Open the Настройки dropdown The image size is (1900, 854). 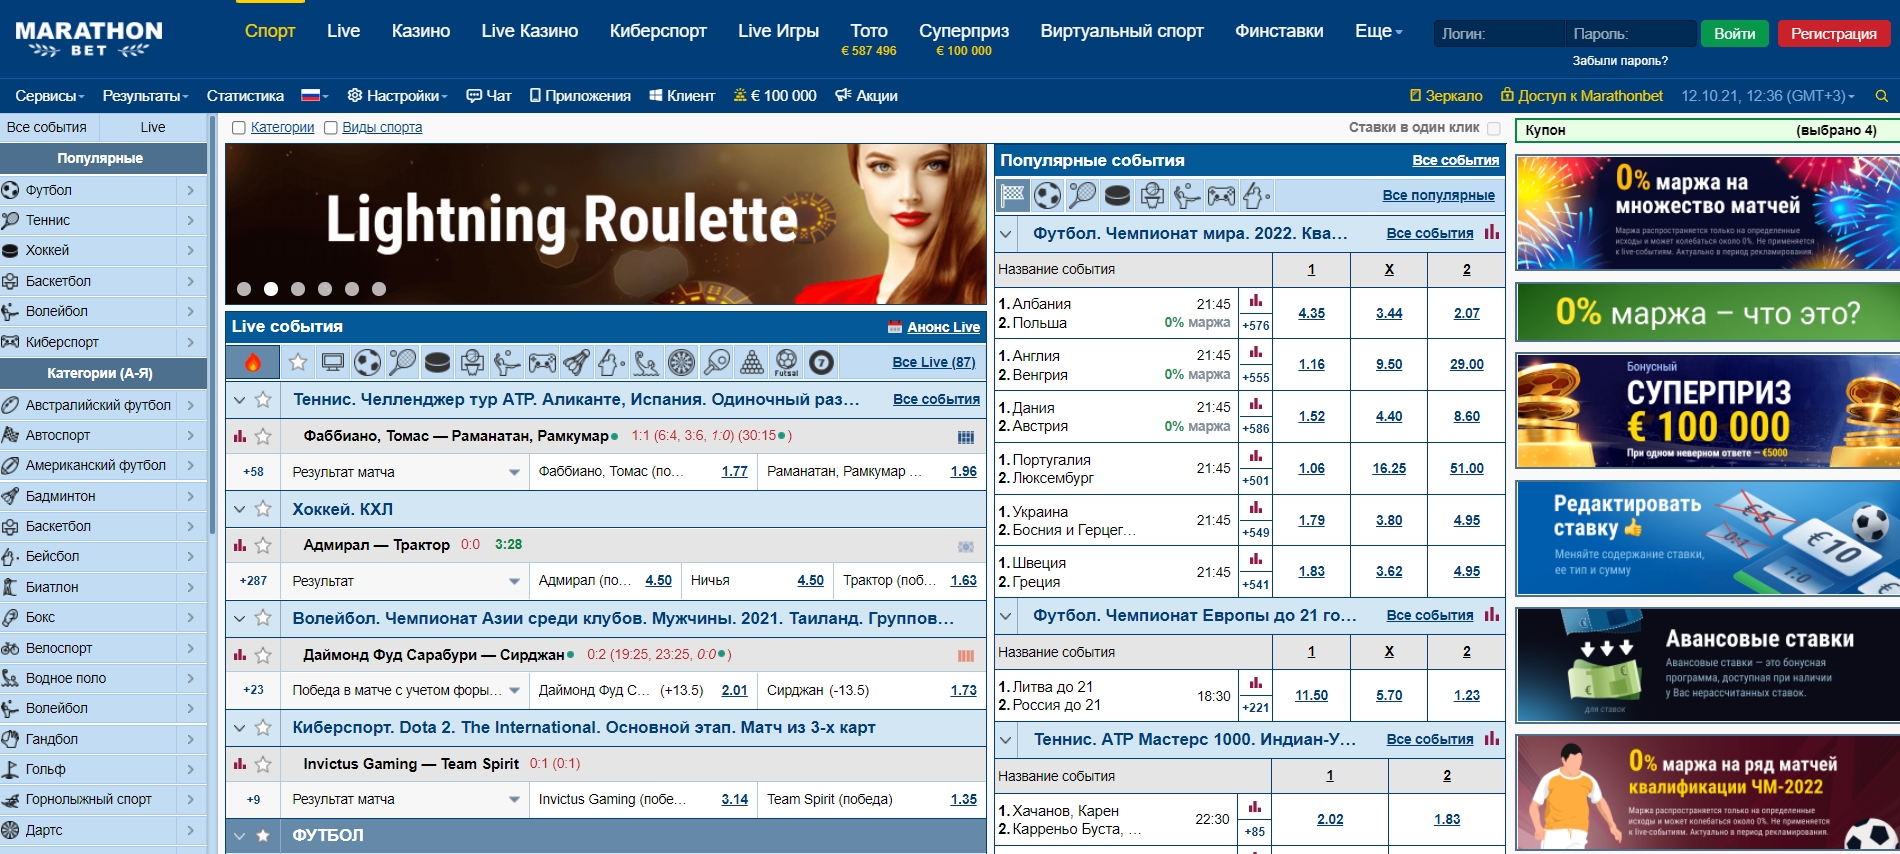click(x=397, y=96)
